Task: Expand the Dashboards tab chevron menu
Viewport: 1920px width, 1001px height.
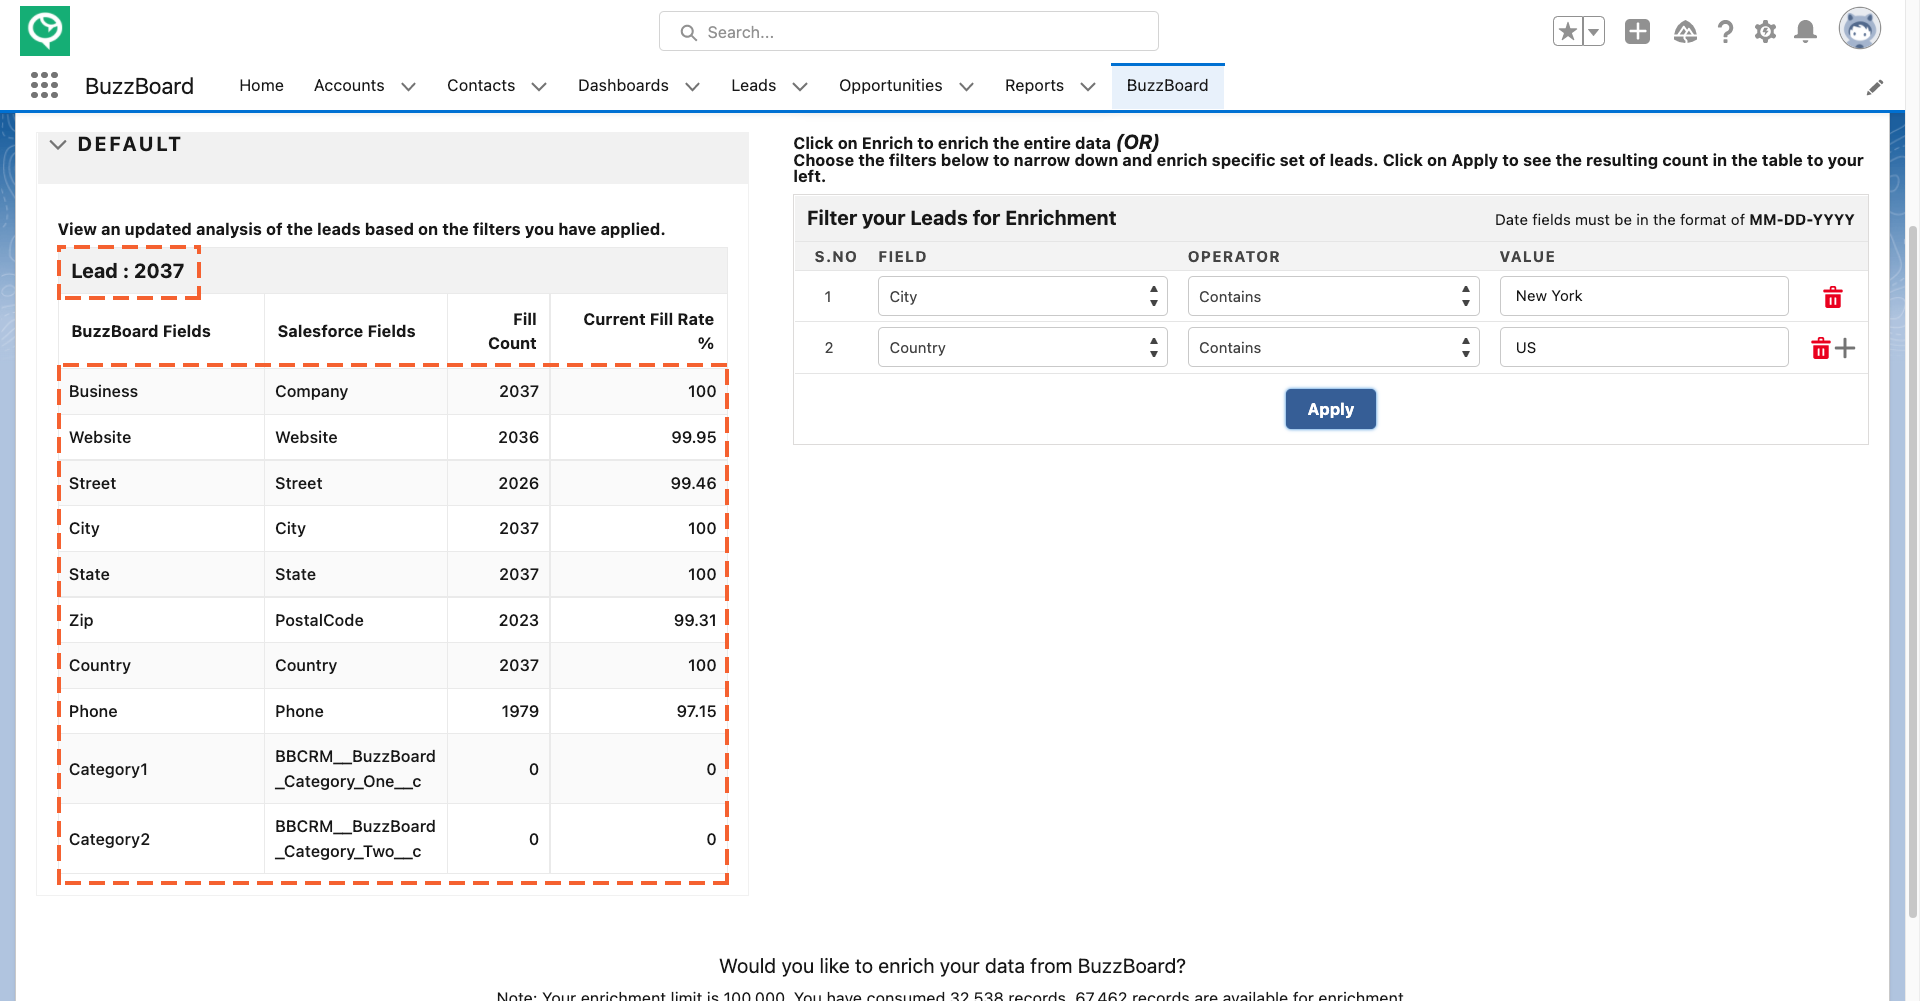Action: [x=692, y=87]
